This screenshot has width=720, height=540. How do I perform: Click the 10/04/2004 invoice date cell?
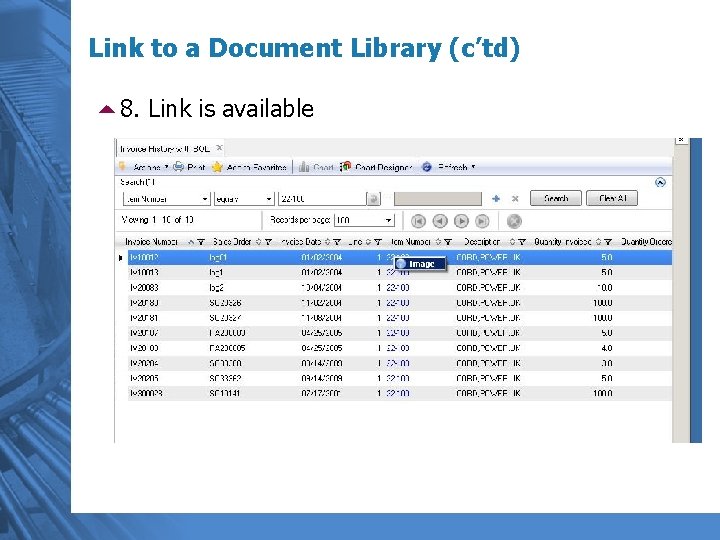click(321, 288)
